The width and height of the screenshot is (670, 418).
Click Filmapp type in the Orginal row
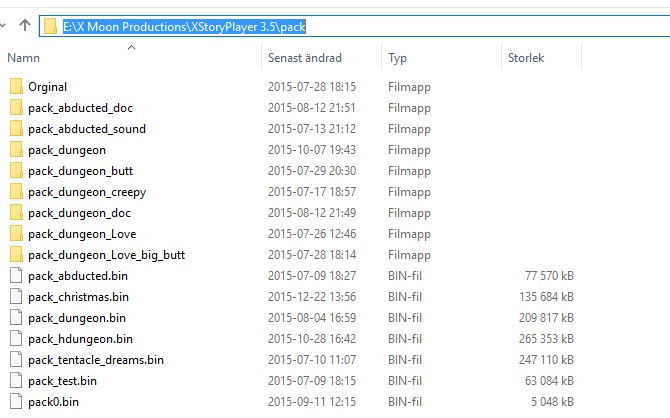[409, 87]
